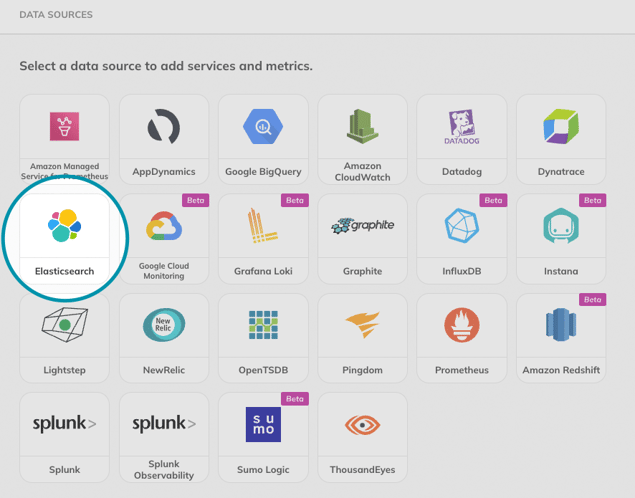Screen dimensions: 635x498
Task: Select the Dynatrace label
Action: 561,172
